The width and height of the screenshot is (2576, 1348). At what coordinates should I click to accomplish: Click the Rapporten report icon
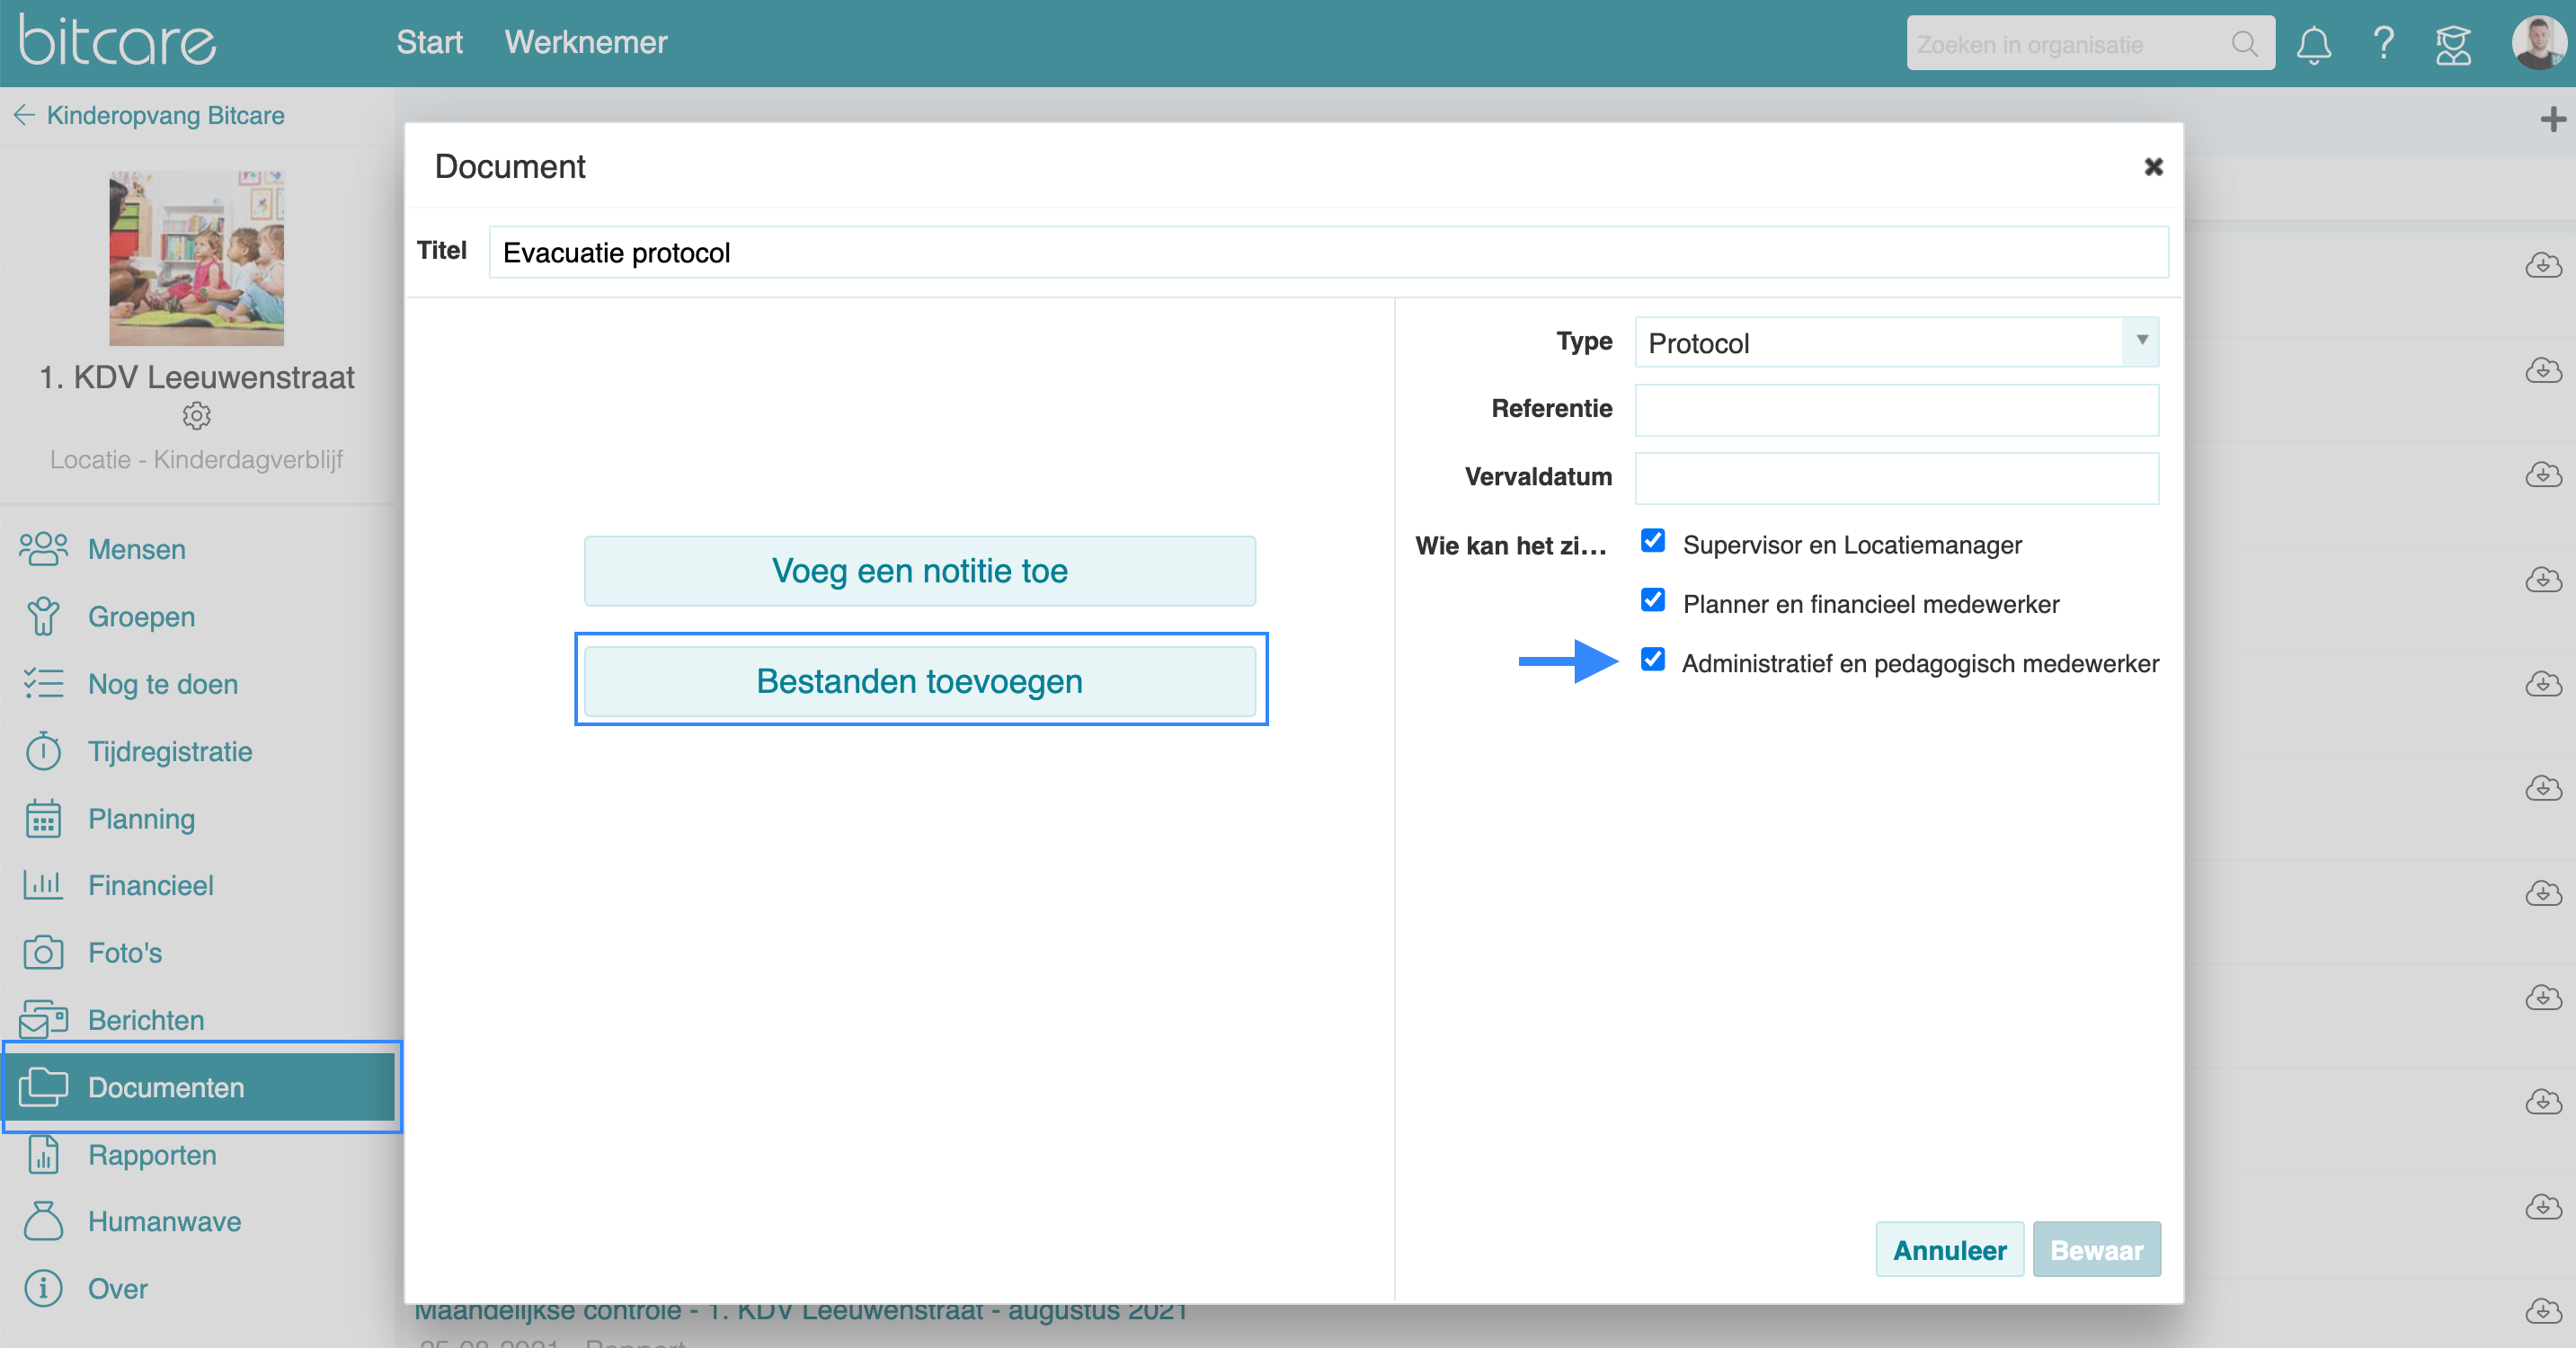(43, 1154)
